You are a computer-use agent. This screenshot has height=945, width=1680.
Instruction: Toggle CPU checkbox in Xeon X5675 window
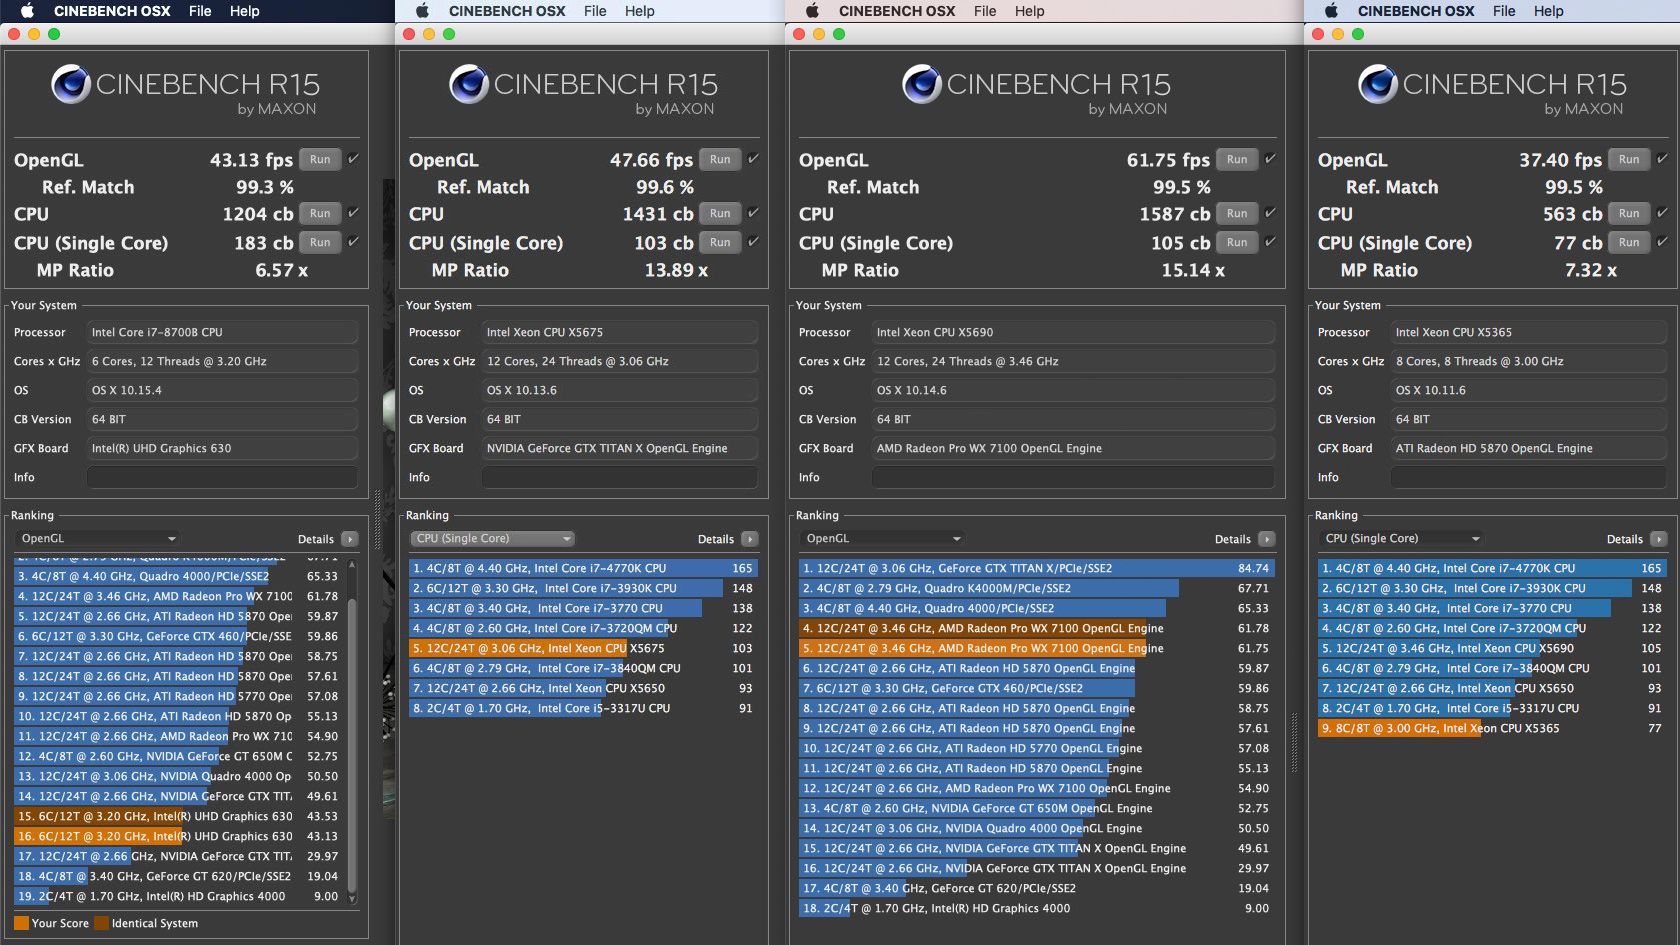(x=753, y=212)
